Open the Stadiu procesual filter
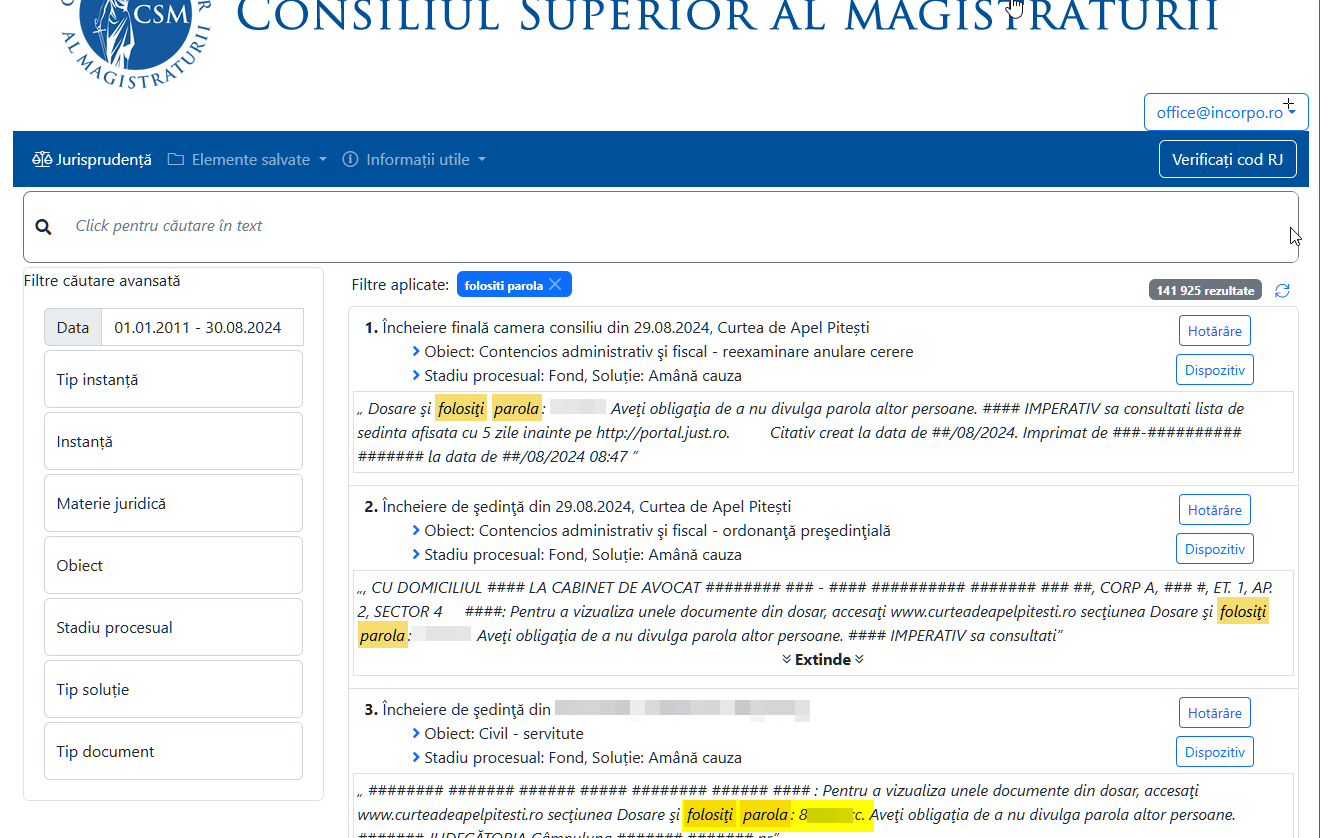The height and width of the screenshot is (838, 1320). click(x=173, y=628)
